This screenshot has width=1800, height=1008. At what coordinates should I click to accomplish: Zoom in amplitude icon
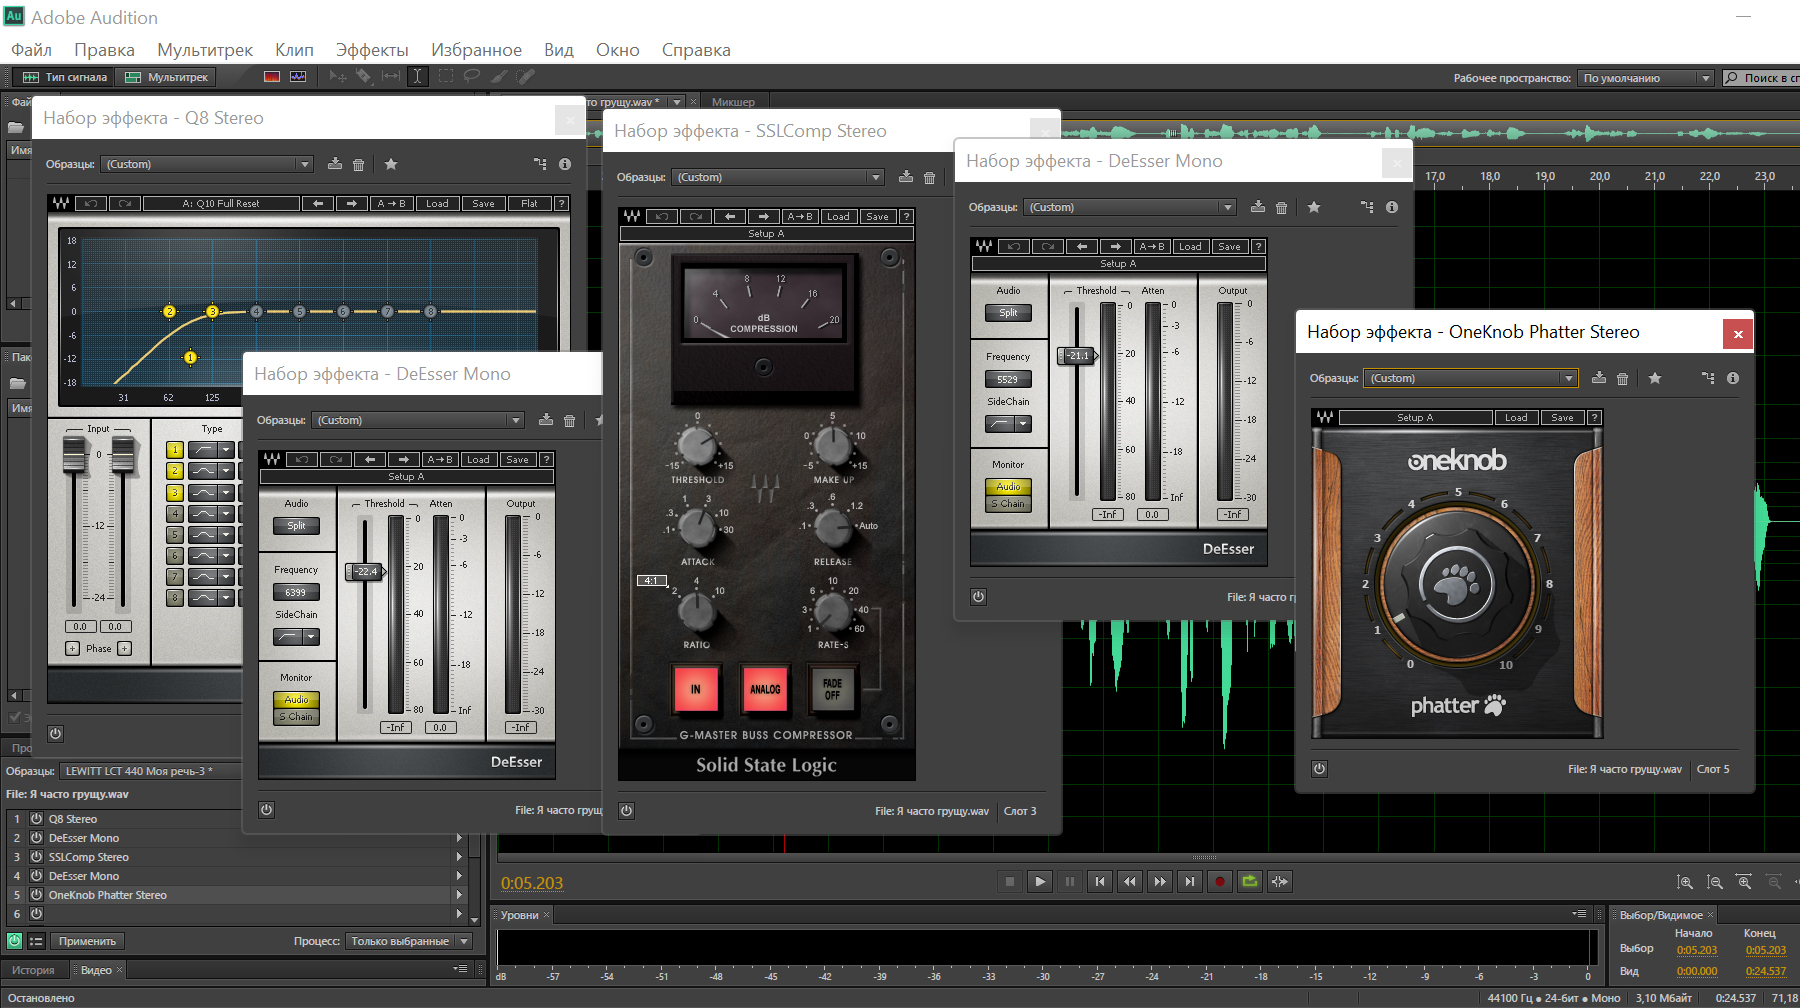(1685, 882)
